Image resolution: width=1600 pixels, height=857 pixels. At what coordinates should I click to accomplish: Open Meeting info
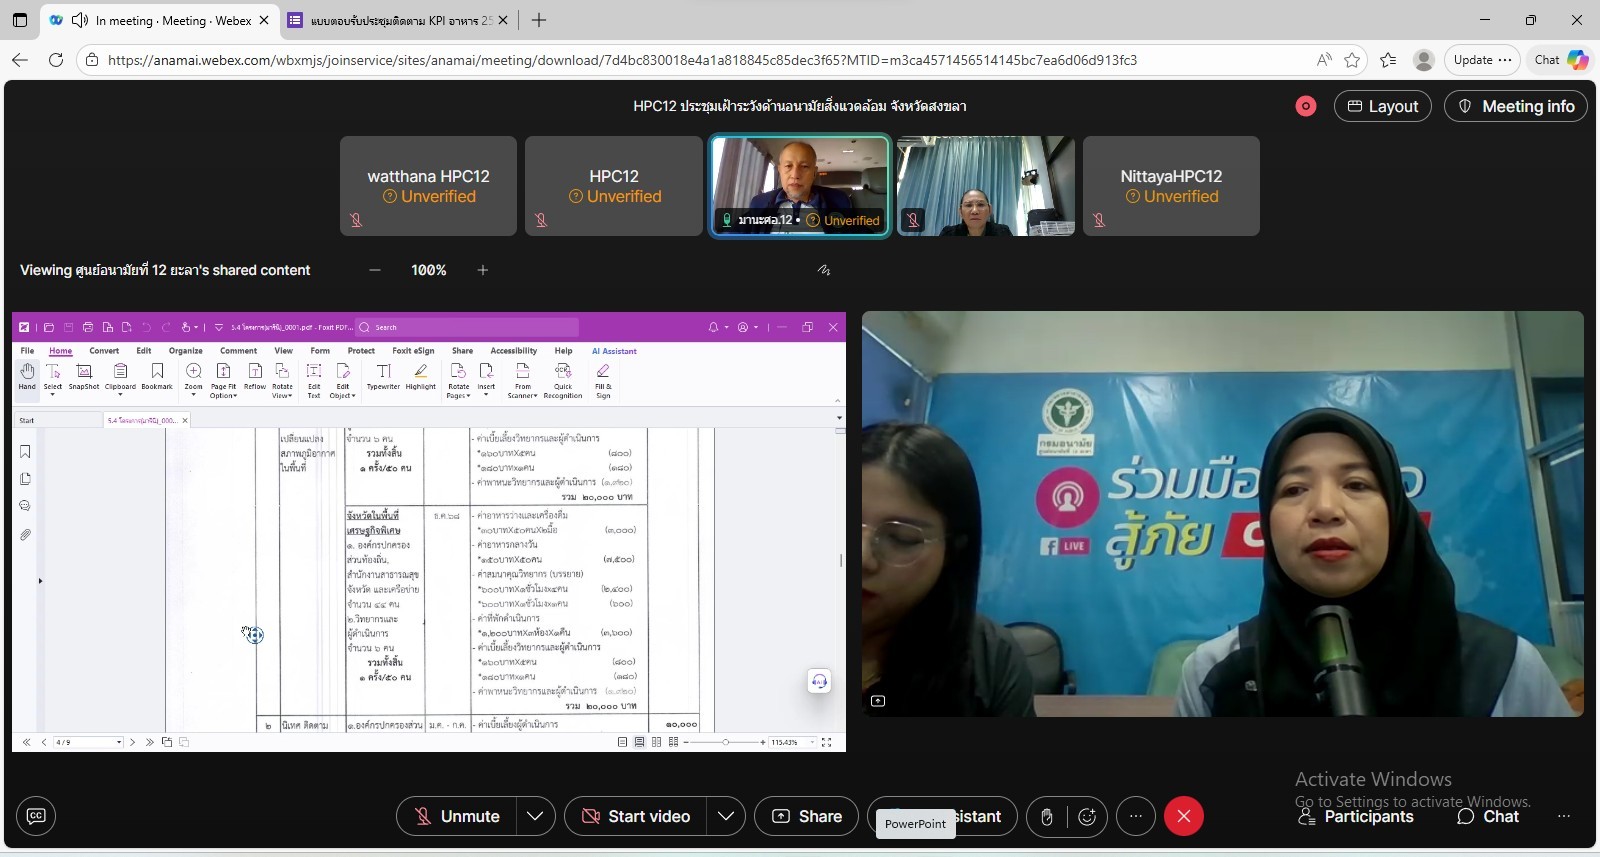point(1515,106)
